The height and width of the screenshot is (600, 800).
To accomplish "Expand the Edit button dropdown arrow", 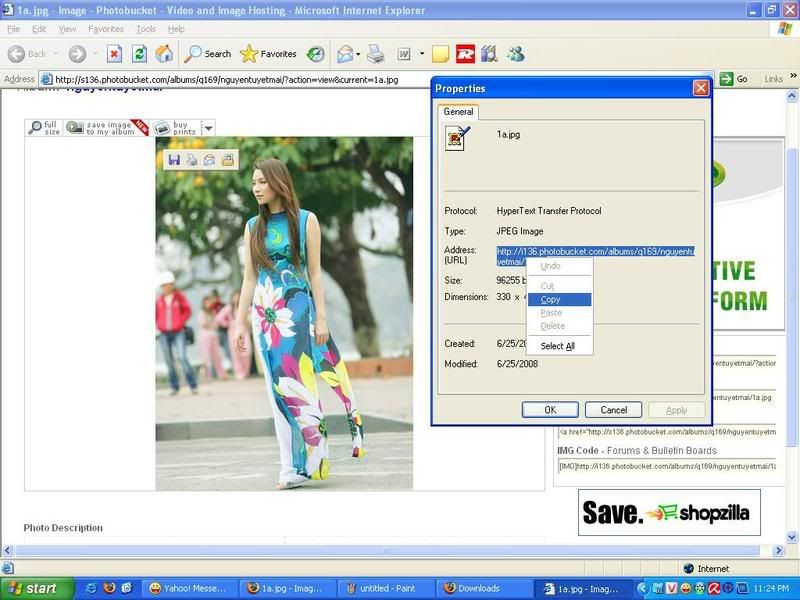I will click(422, 54).
